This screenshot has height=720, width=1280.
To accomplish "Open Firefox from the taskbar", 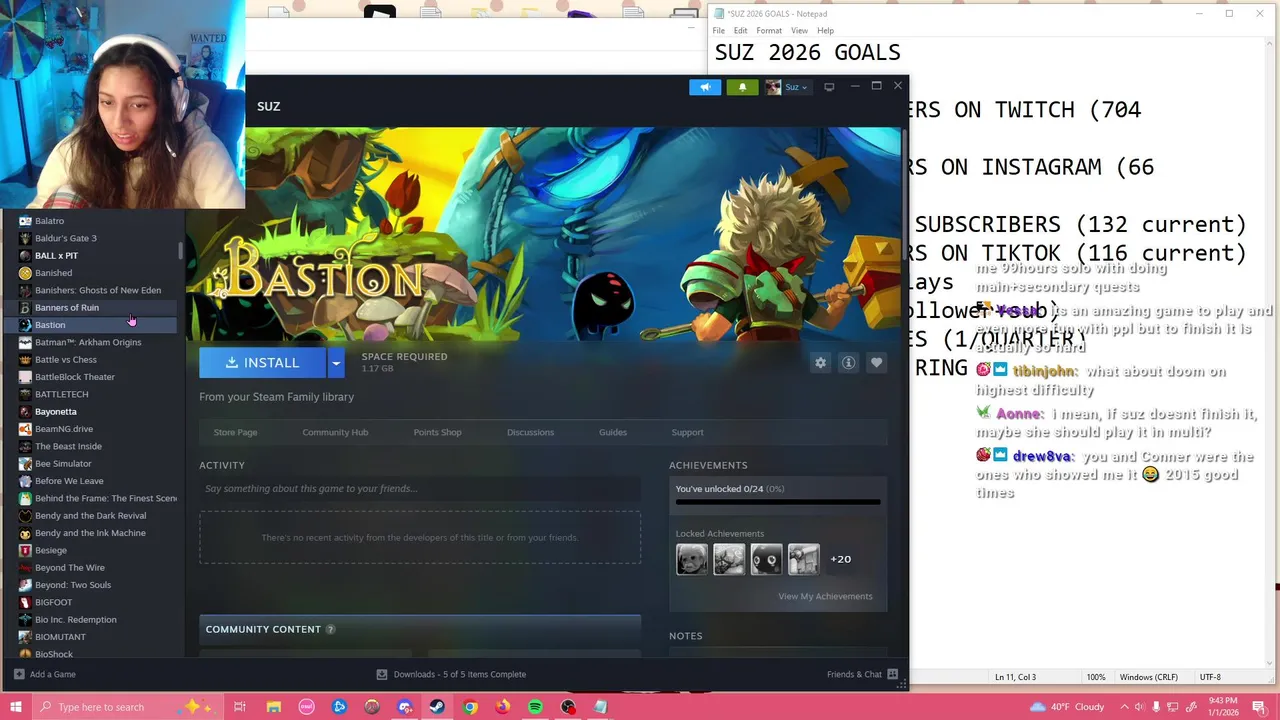I will 503,707.
